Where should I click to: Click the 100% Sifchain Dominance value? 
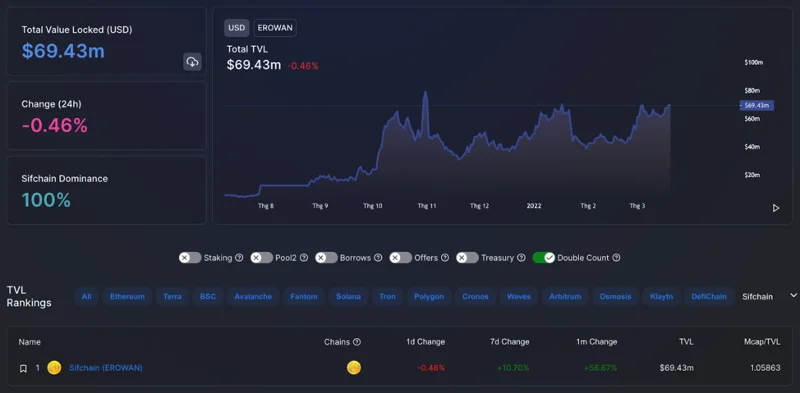pyautogui.click(x=46, y=200)
